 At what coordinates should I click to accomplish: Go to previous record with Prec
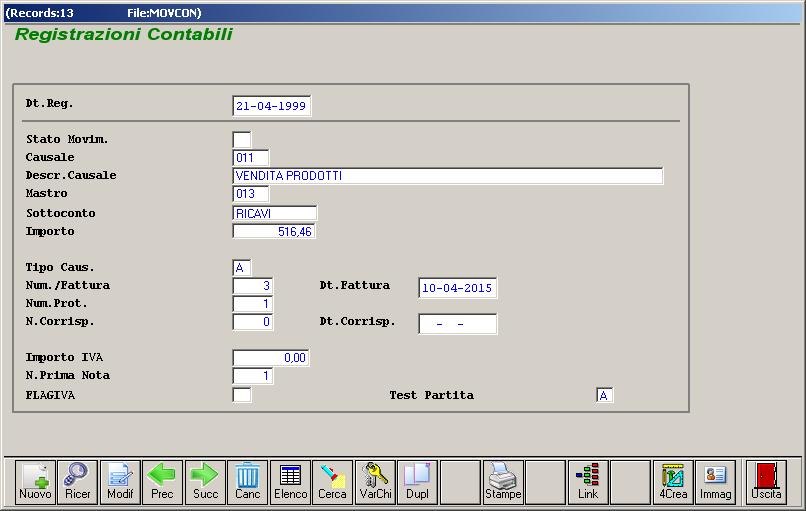(x=162, y=481)
